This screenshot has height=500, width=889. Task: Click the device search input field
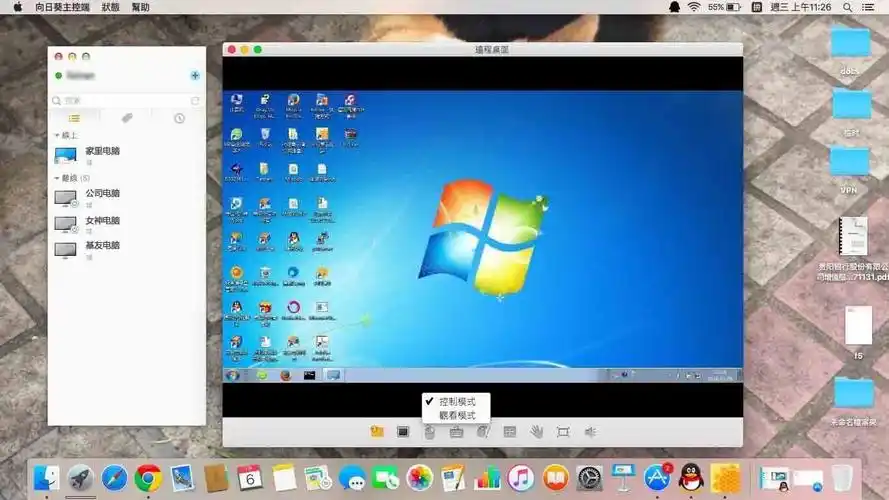122,101
